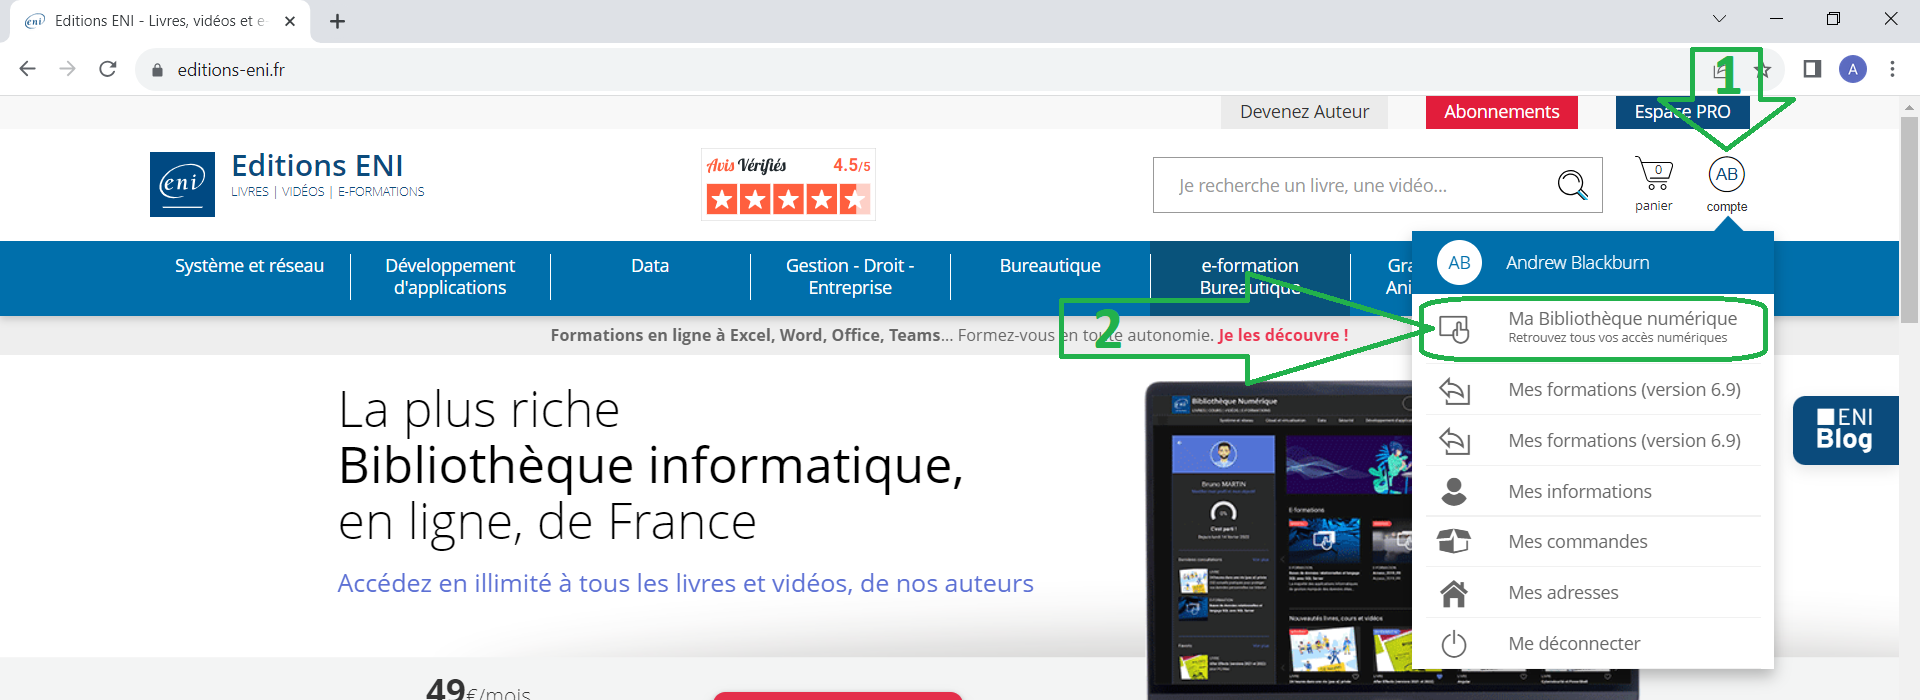The width and height of the screenshot is (1920, 700).
Task: Click 'Accédez en illimité' subtitle link
Action: pos(686,584)
